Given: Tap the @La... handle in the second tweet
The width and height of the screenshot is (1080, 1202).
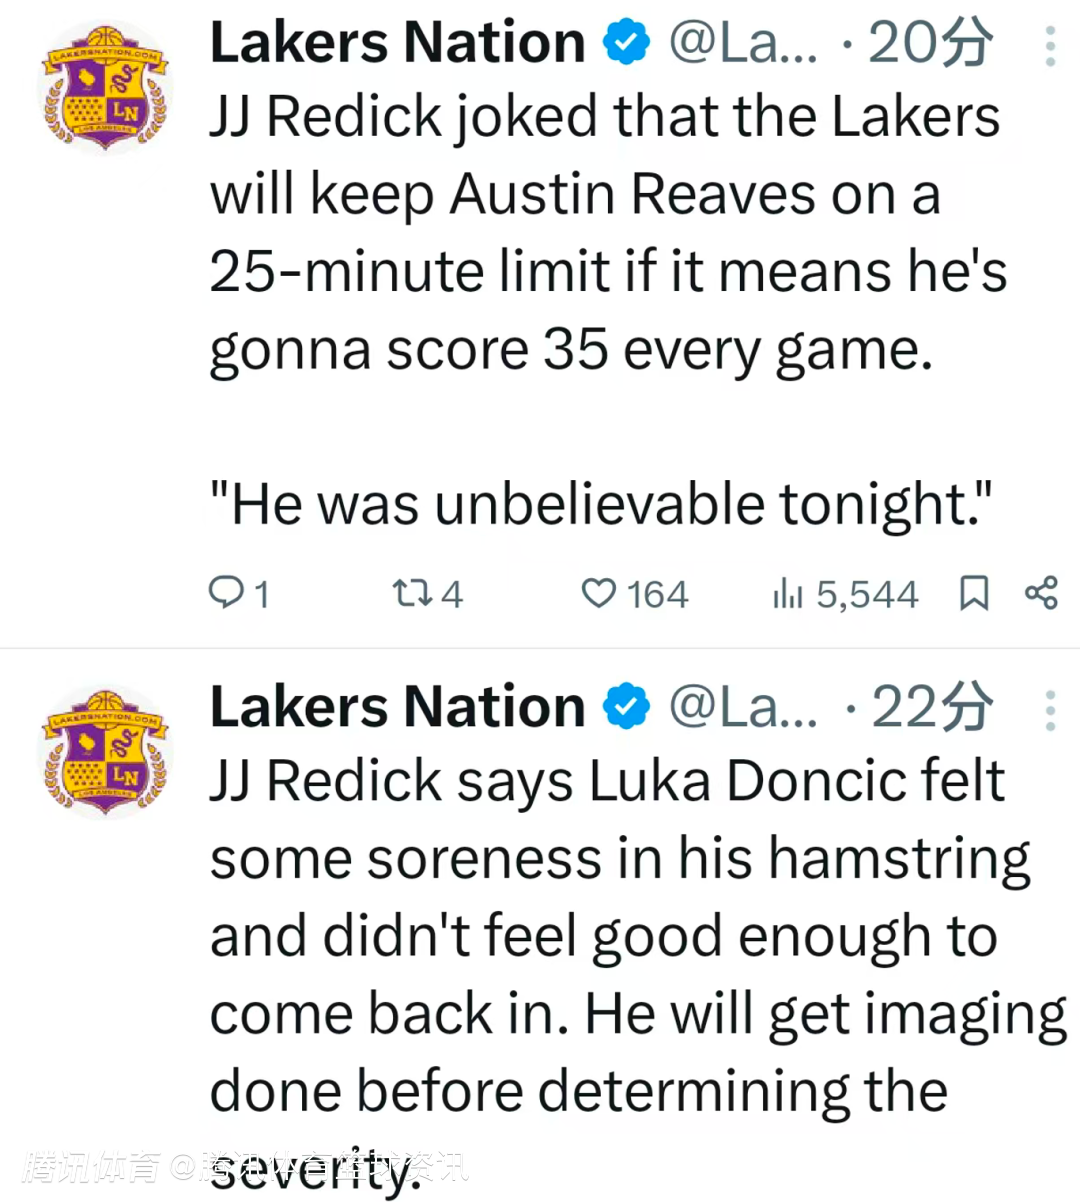Looking at the screenshot, I should pos(742,708).
